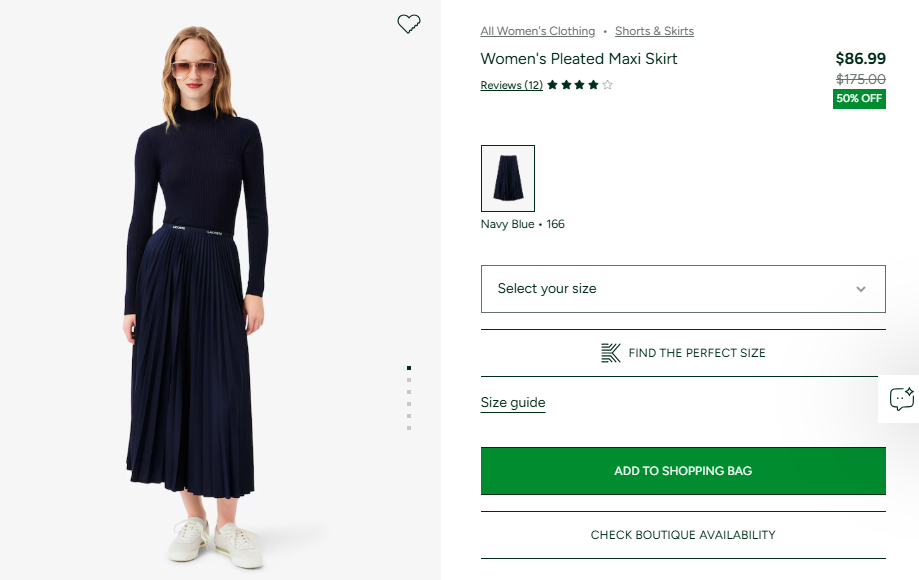Open the Reviews (12) link
919x580 pixels.
pos(511,85)
